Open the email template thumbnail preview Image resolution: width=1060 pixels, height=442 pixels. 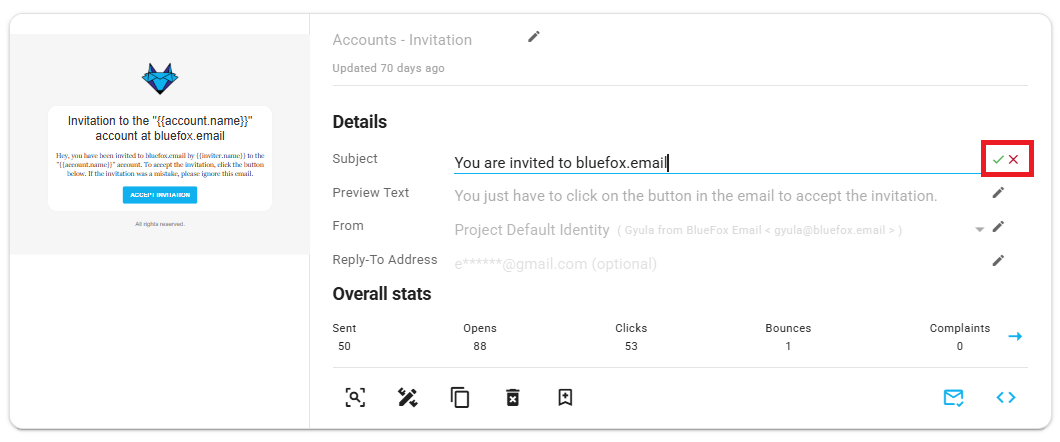160,144
